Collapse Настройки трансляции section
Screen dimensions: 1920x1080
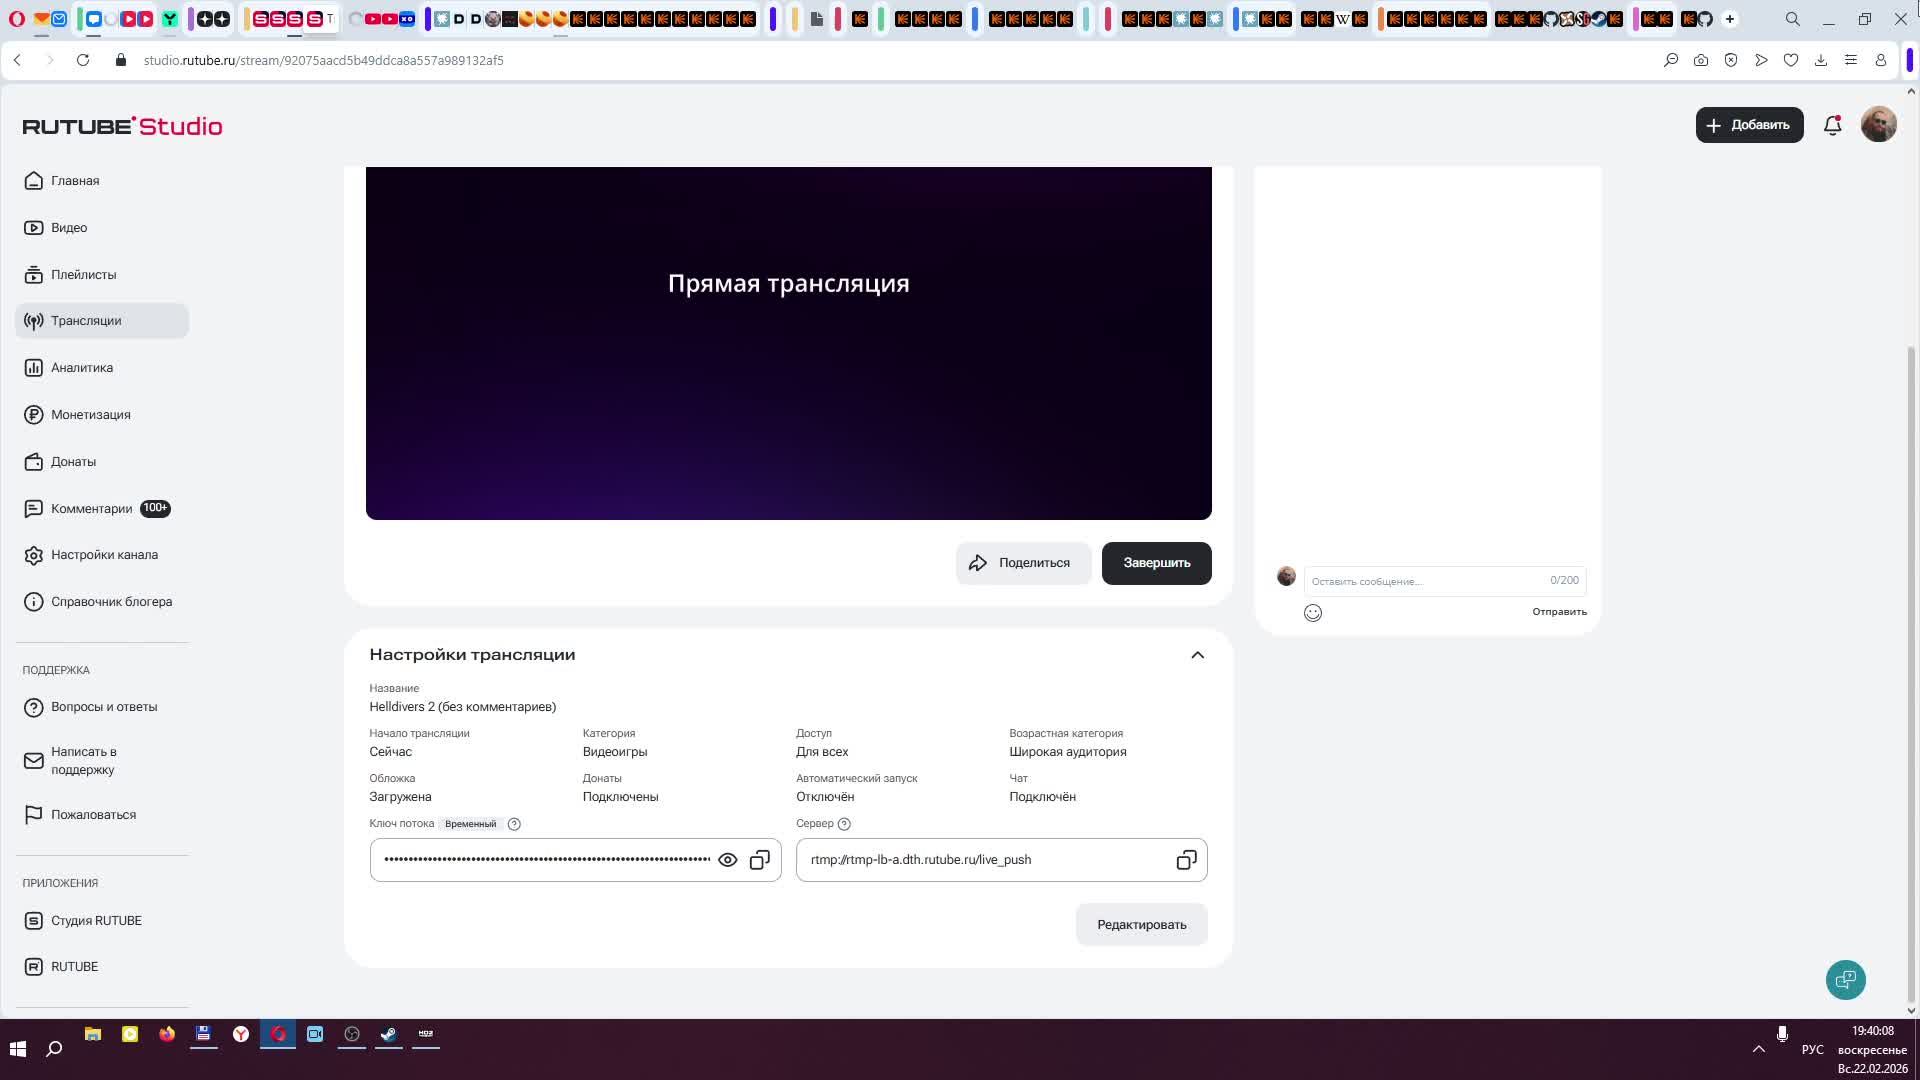coord(1197,655)
